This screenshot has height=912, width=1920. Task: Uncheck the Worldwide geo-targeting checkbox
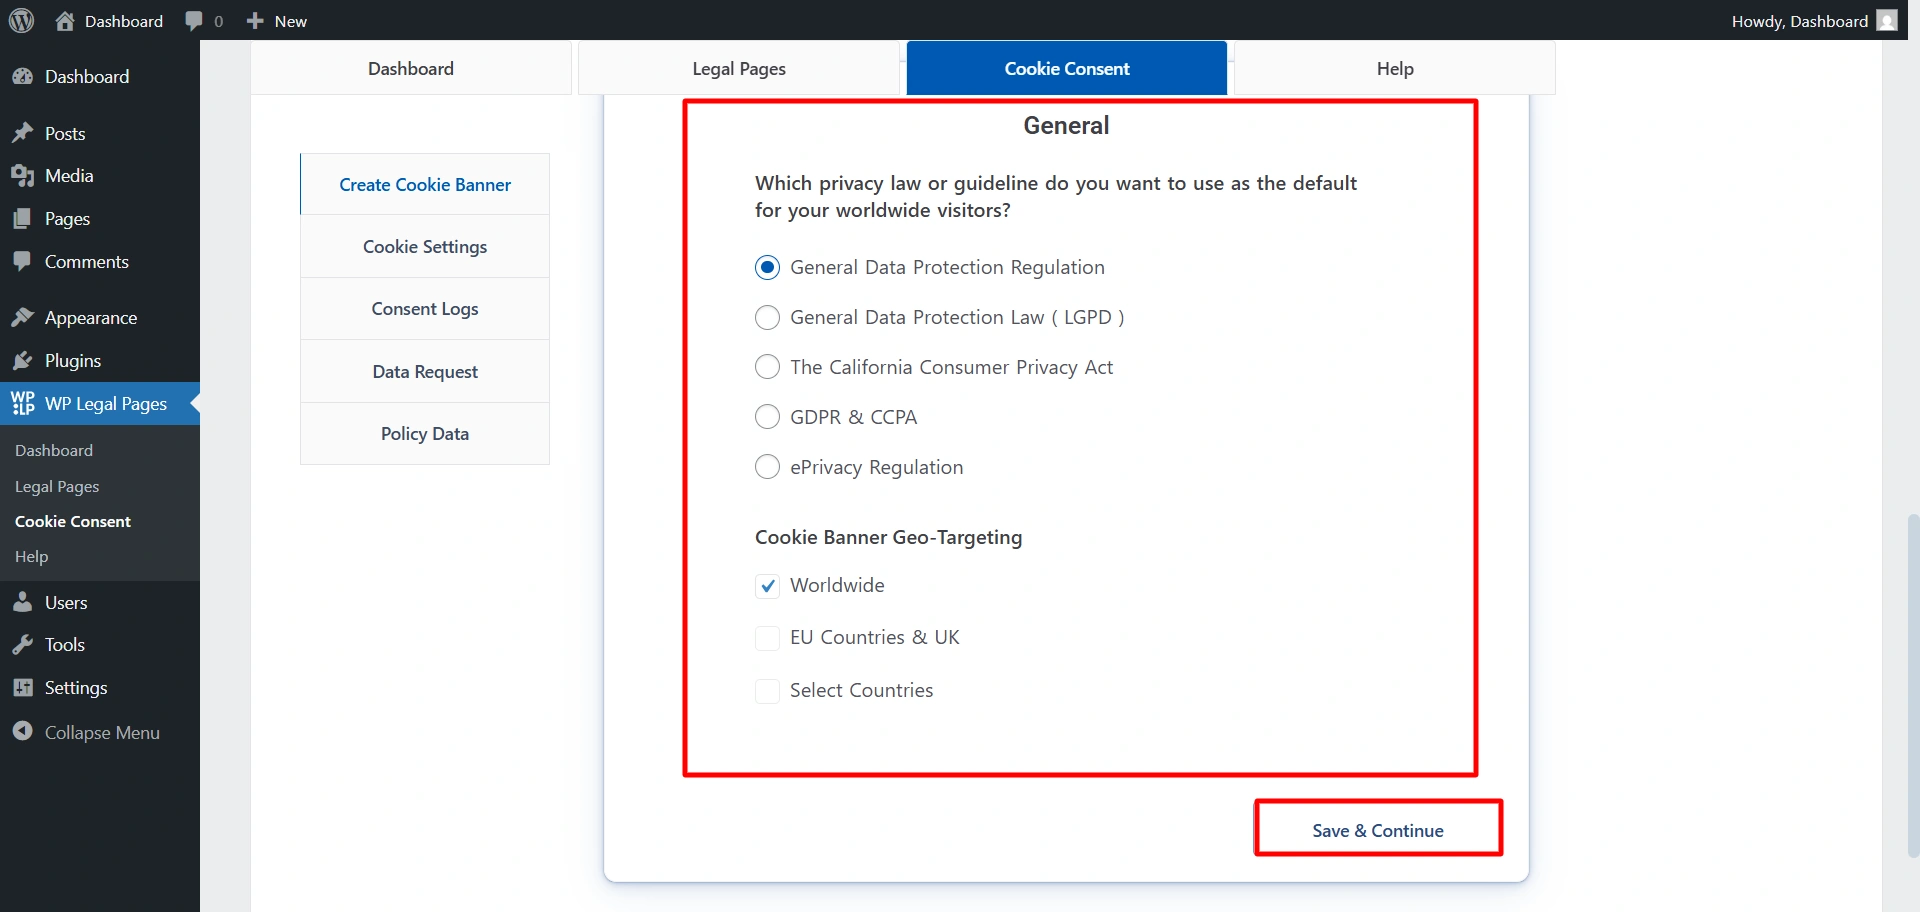pos(767,586)
